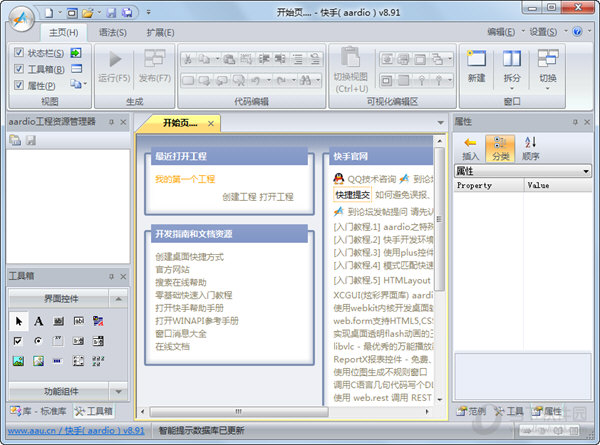Select the landscape picture control in toolbox

coord(18,361)
